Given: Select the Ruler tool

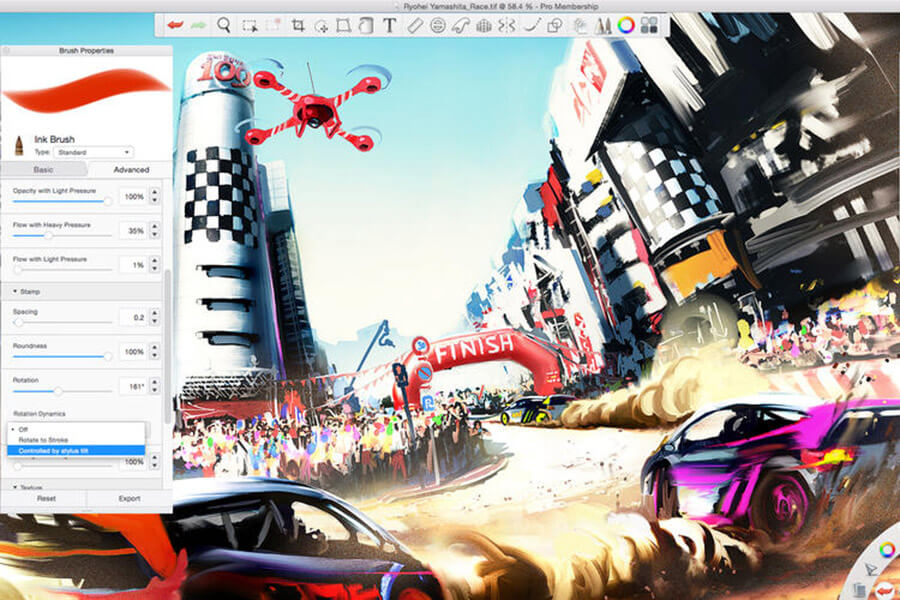Looking at the screenshot, I should [x=414, y=25].
